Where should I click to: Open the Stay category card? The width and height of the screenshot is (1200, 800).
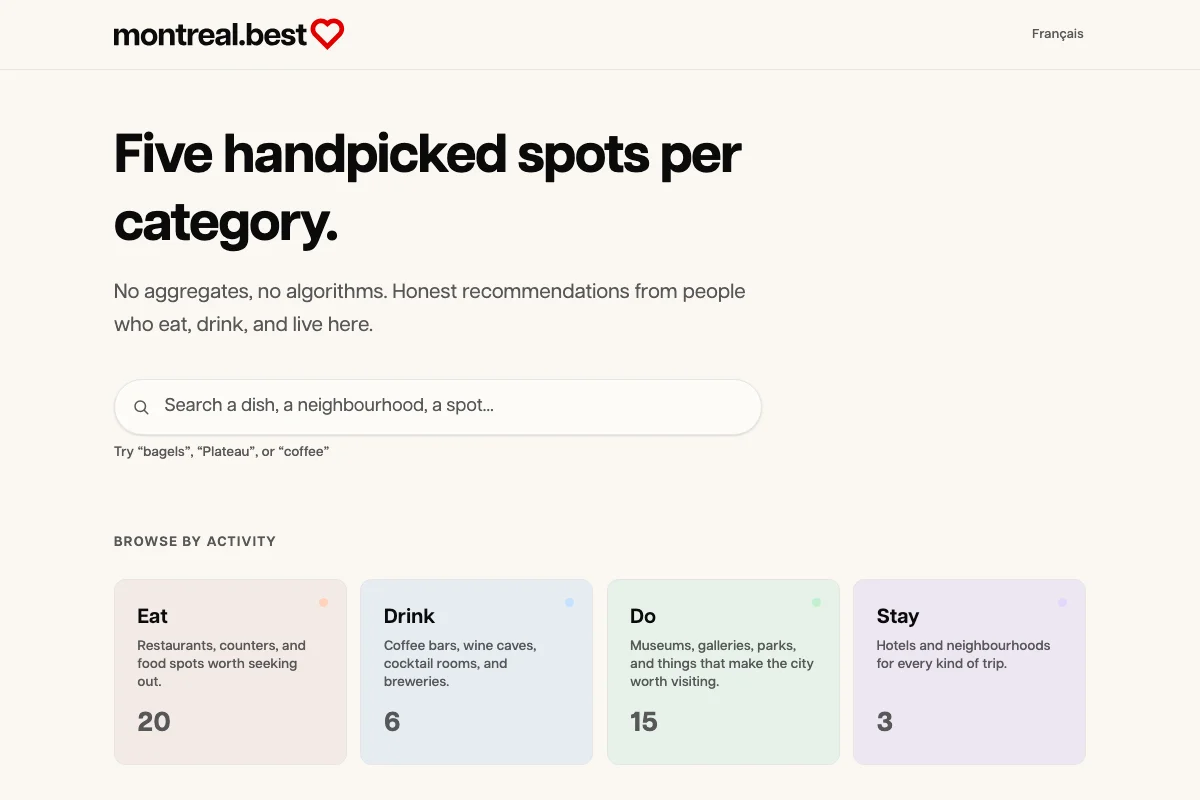pos(969,670)
